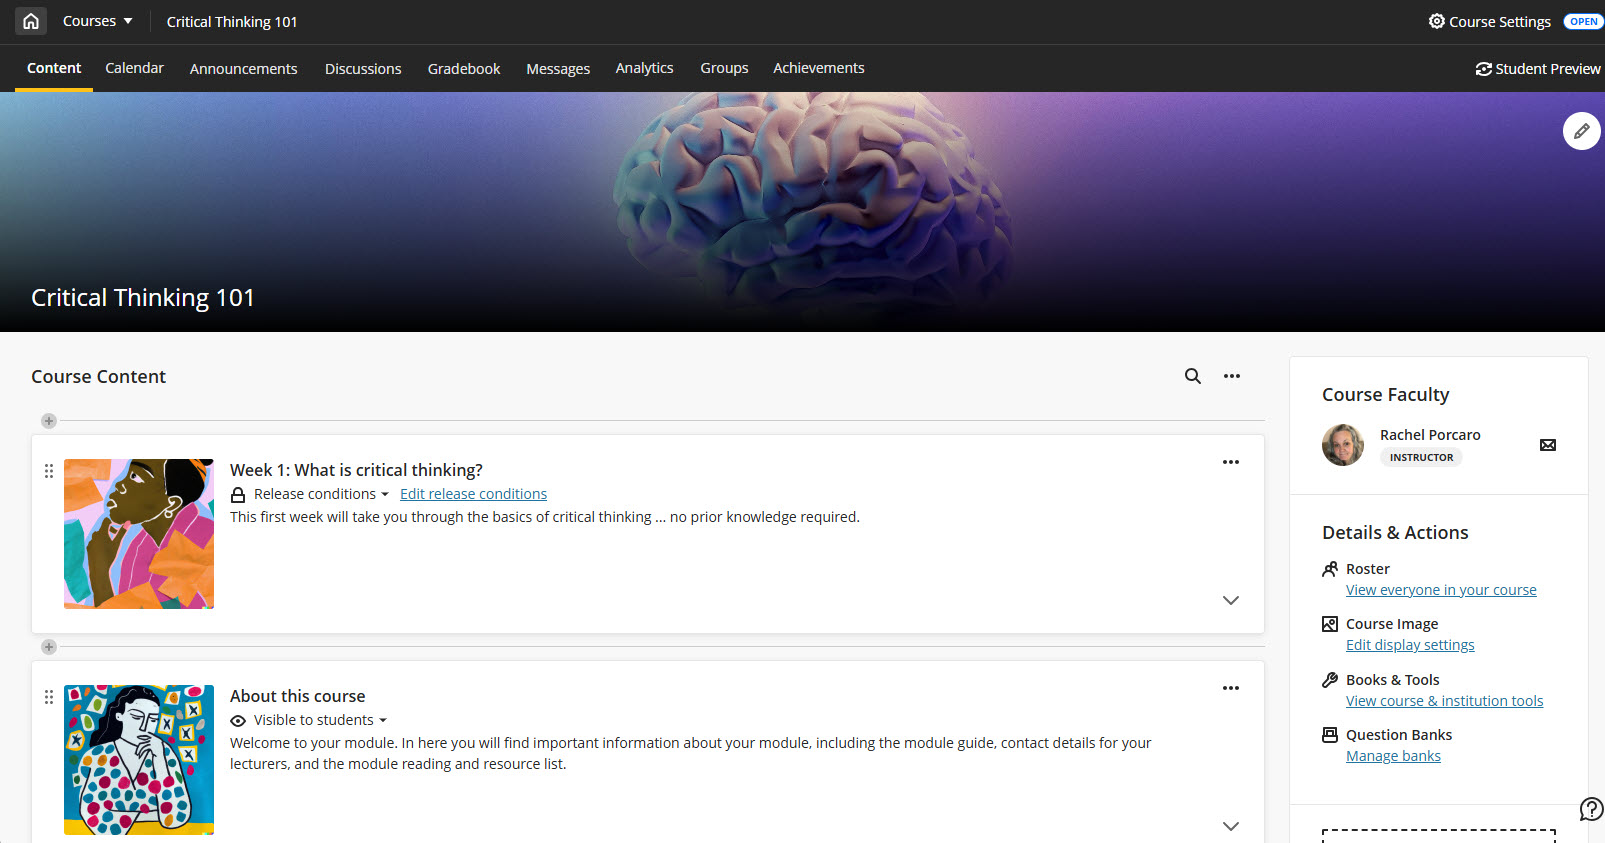Open Achievements tab
The image size is (1605, 843).
pyautogui.click(x=819, y=68)
